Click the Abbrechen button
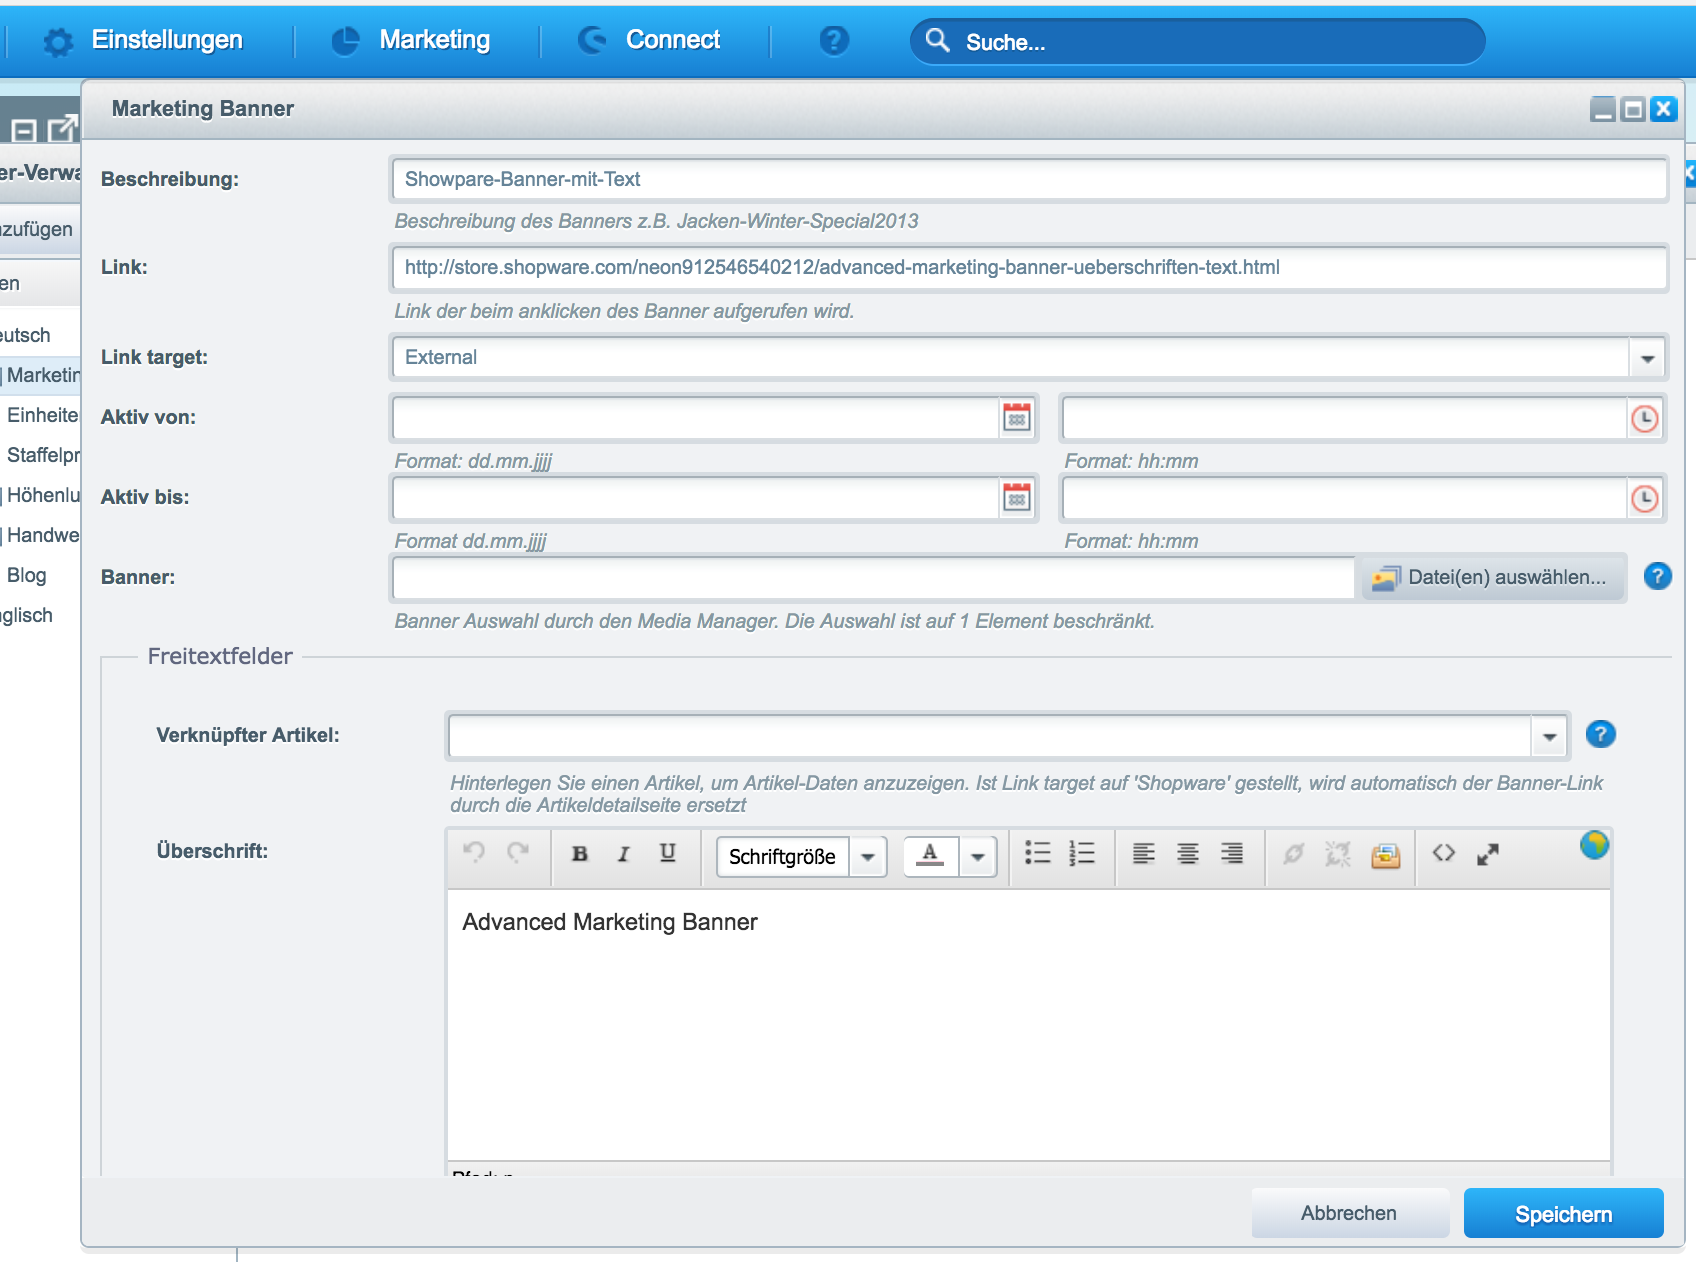This screenshot has width=1696, height=1262. [x=1349, y=1213]
